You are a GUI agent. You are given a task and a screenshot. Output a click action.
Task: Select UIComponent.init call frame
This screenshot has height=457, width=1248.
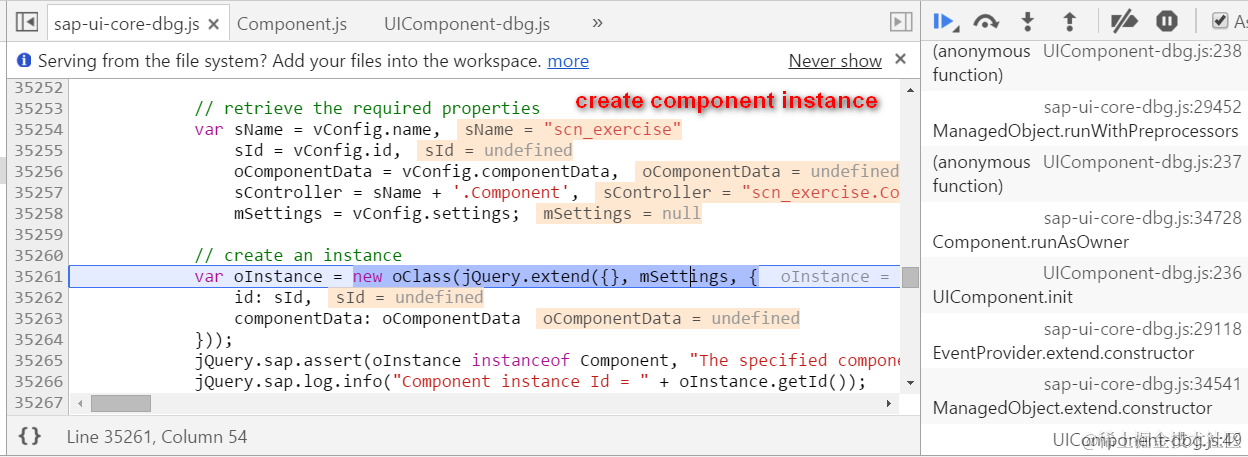[x=989, y=297]
